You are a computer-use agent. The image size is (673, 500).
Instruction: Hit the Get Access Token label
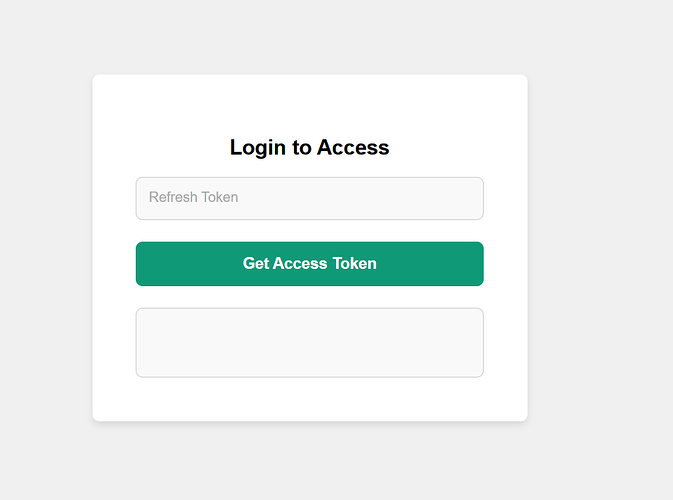pyautogui.click(x=309, y=264)
